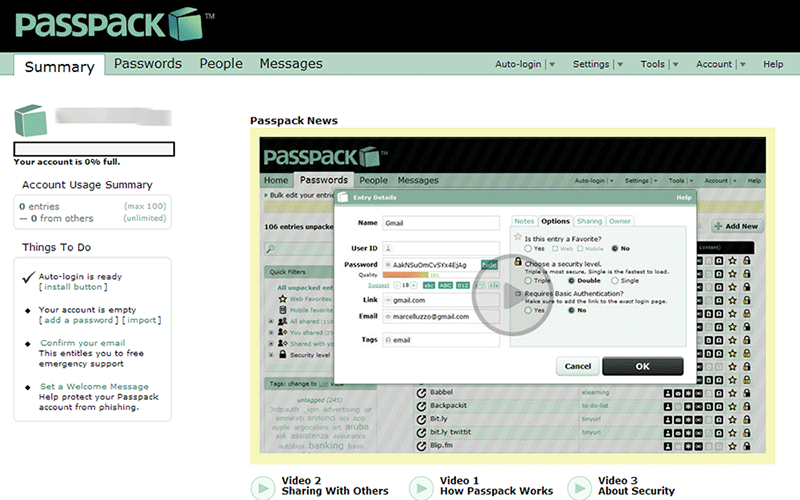Image resolution: width=800 pixels, height=500 pixels.
Task: Select Owner tab in preview dialog
Action: [619, 221]
